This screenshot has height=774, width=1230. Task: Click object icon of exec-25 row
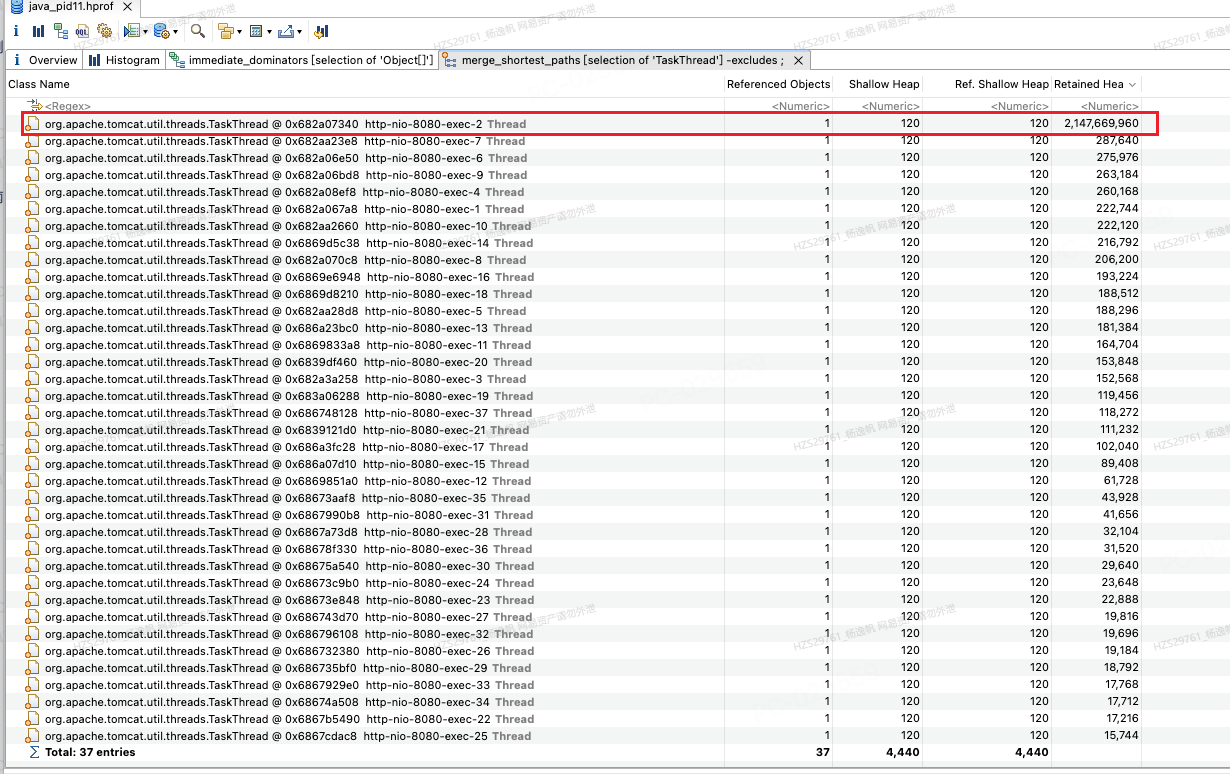pos(32,736)
